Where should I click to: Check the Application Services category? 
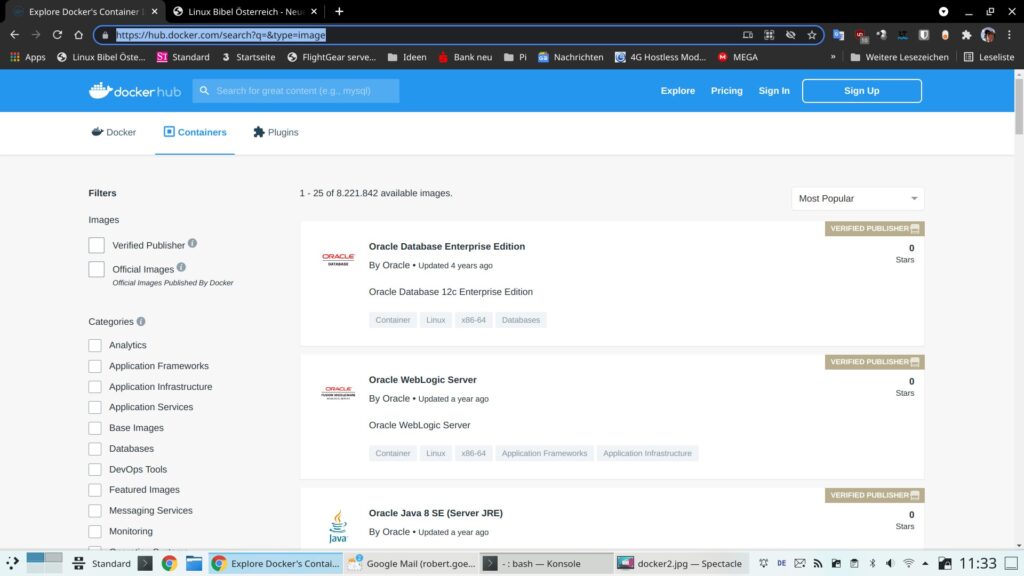tap(95, 407)
